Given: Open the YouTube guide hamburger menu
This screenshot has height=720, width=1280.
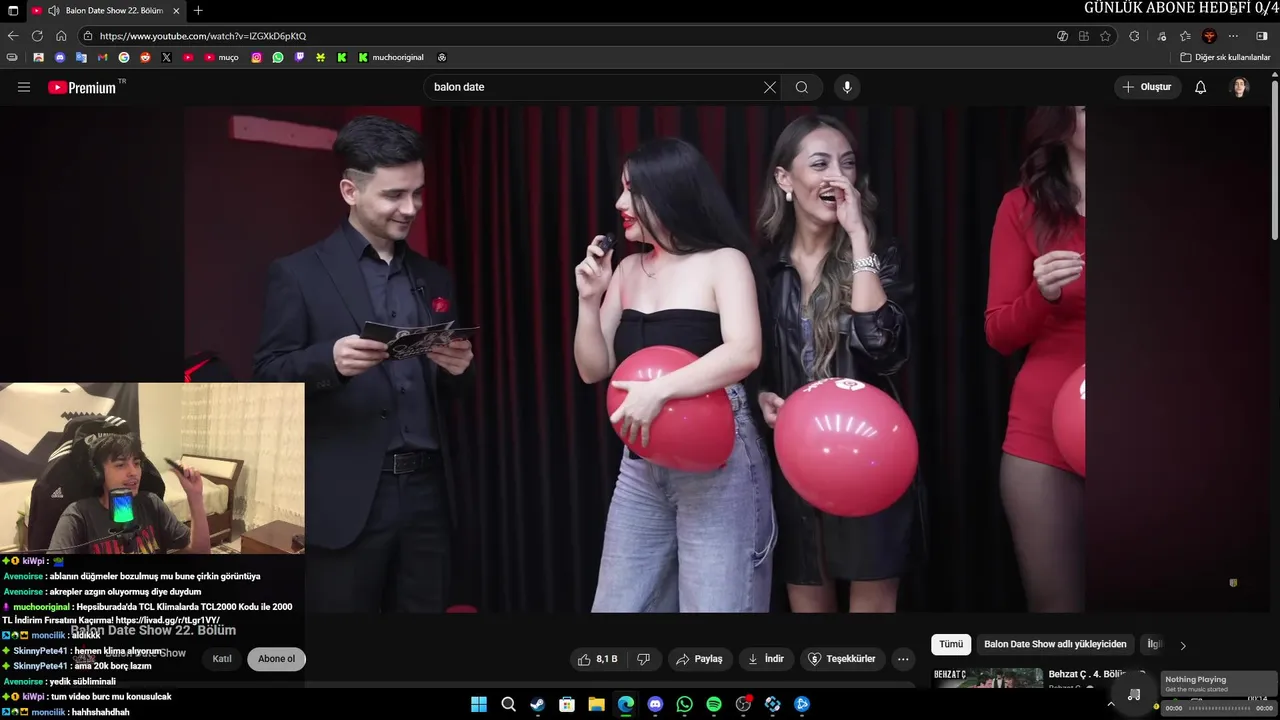Looking at the screenshot, I should click(x=24, y=87).
